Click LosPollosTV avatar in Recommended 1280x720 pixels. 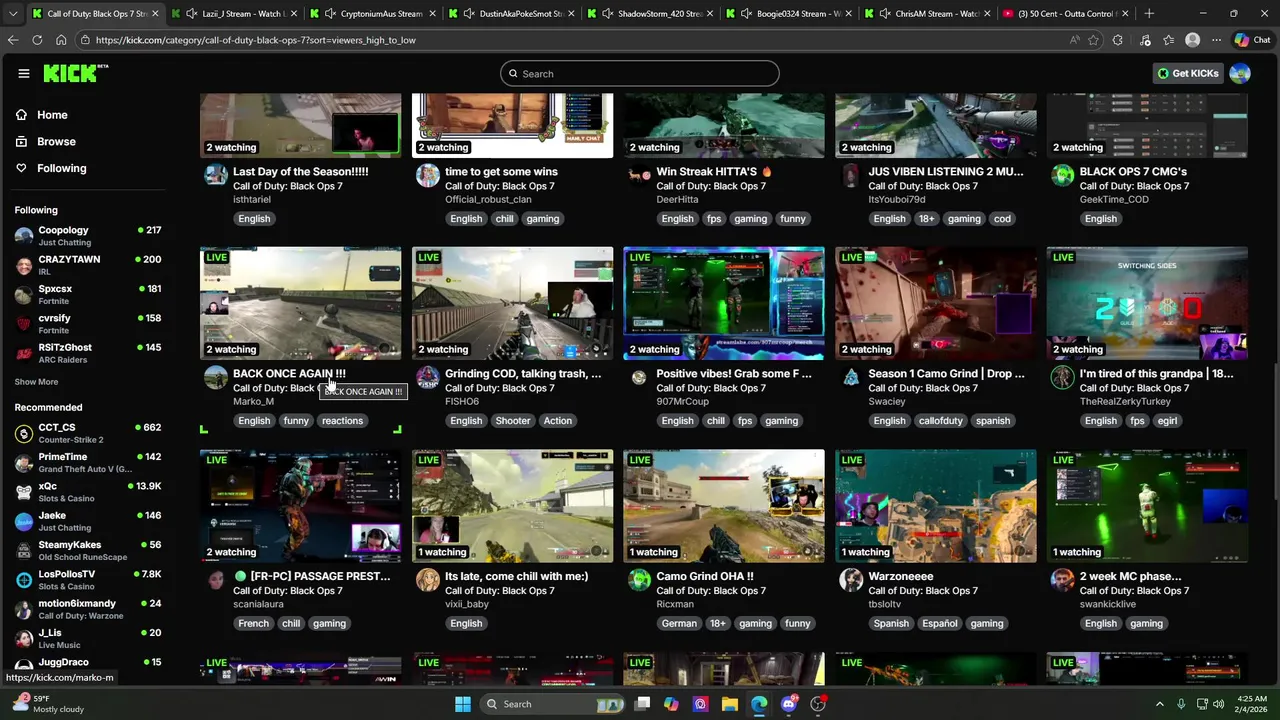(24, 580)
